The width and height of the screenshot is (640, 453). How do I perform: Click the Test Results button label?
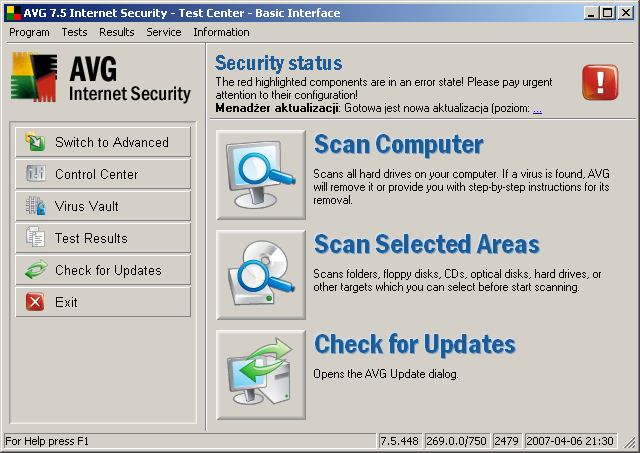(91, 238)
